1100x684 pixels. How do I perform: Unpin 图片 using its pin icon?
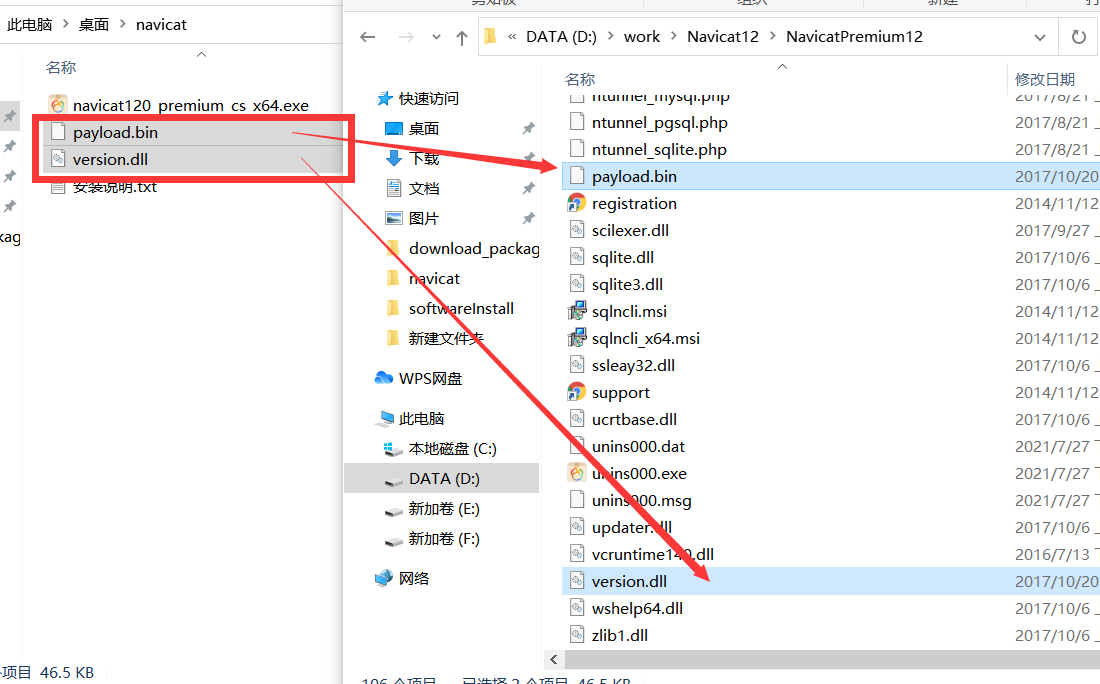[x=528, y=219]
